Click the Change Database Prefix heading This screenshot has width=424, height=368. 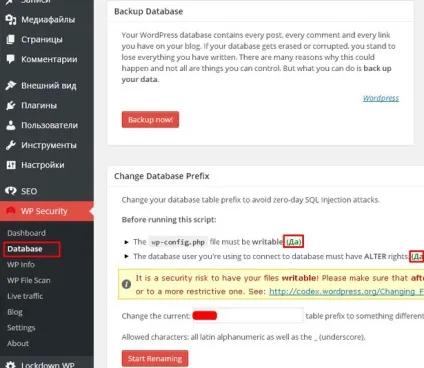(162, 176)
